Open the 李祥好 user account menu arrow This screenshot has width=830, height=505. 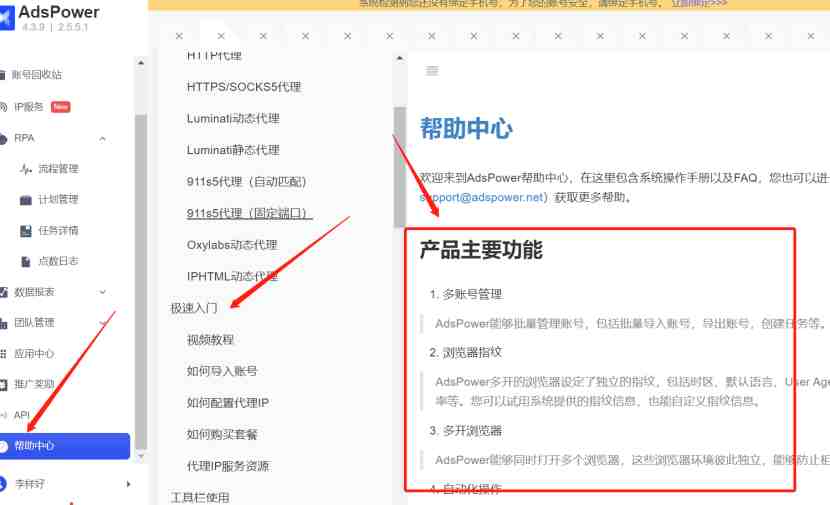point(128,484)
